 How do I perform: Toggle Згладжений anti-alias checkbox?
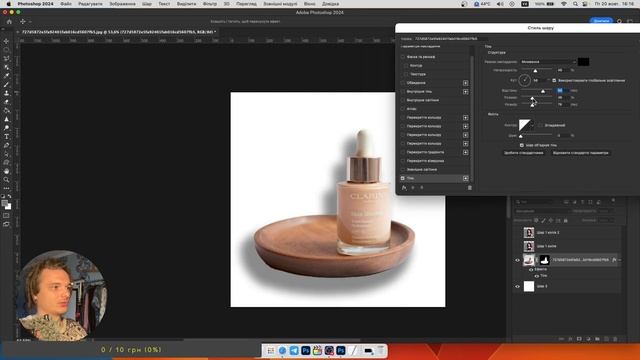pos(540,125)
